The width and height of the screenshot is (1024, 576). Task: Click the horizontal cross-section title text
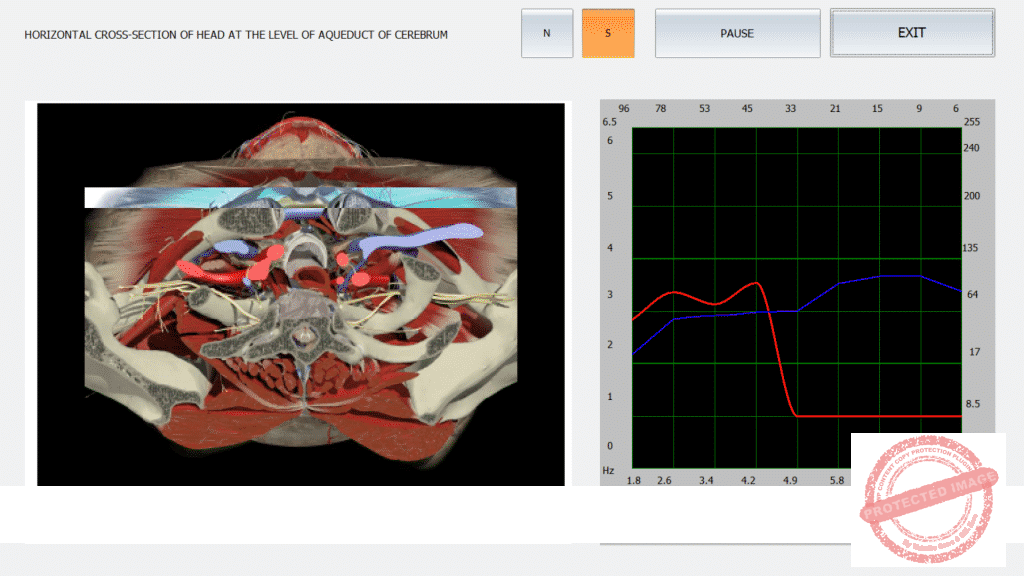click(x=236, y=34)
